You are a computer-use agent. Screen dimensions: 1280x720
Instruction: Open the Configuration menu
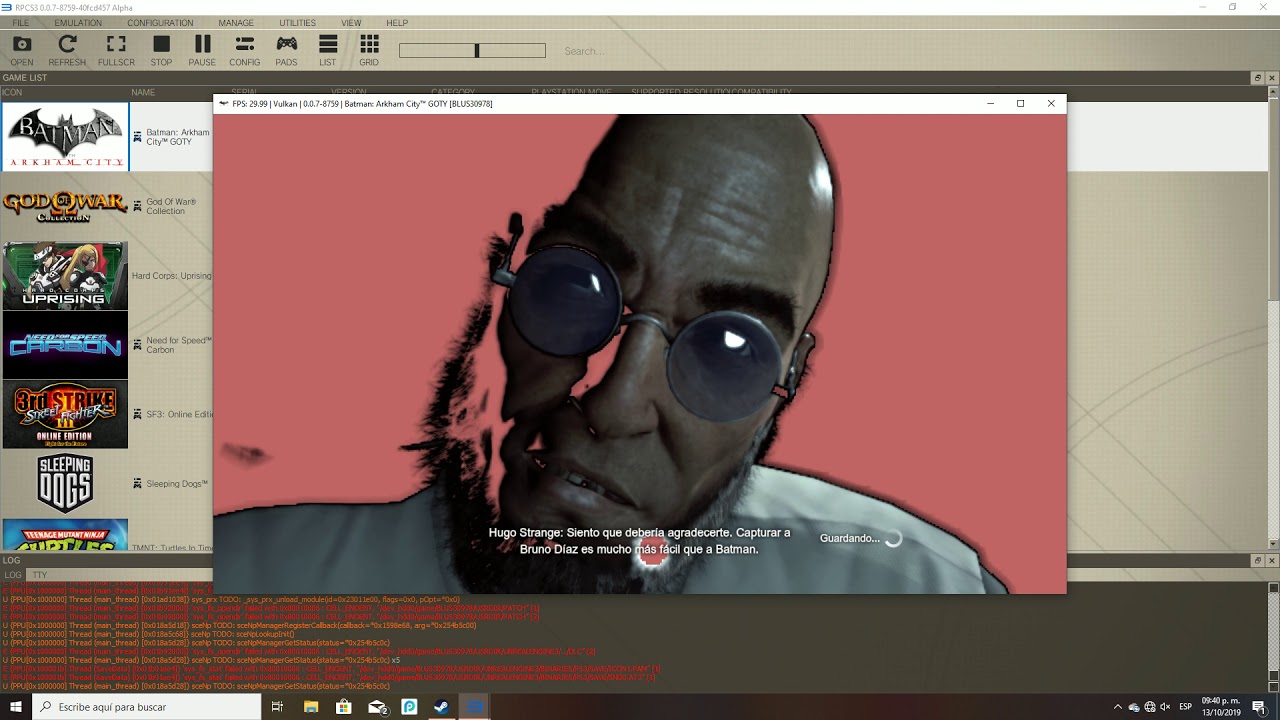(x=160, y=23)
